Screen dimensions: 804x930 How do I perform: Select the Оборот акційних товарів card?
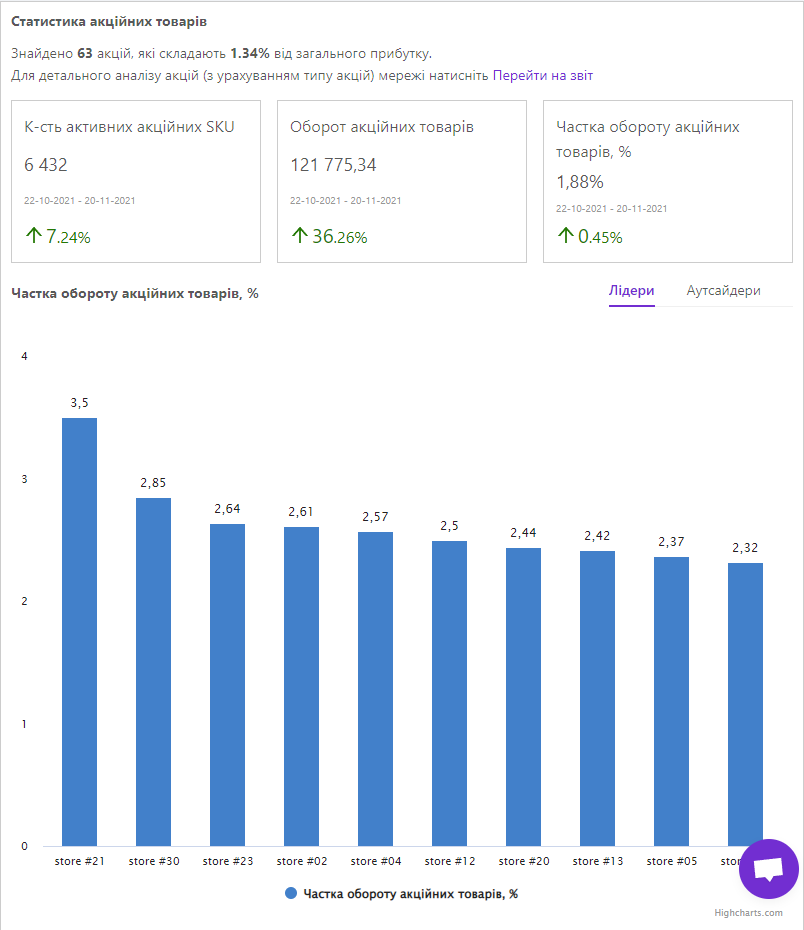[x=401, y=181]
